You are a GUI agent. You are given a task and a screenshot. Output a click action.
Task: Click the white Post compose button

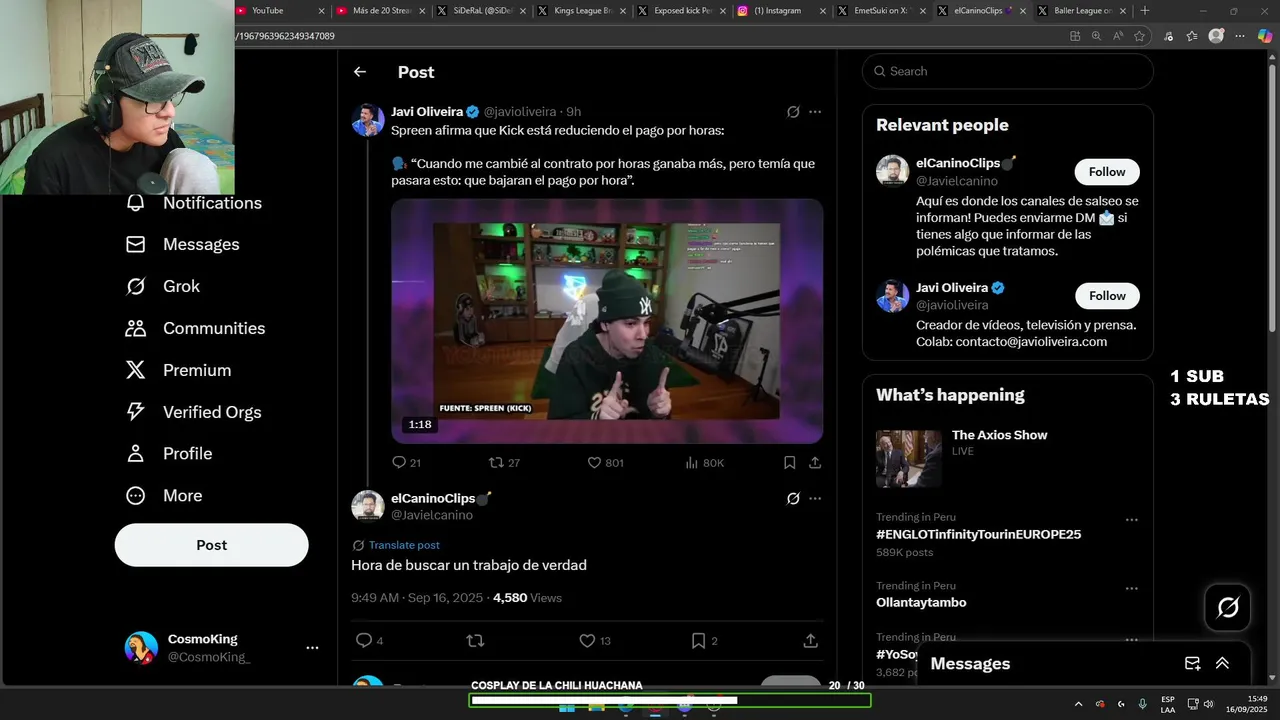[x=211, y=545]
